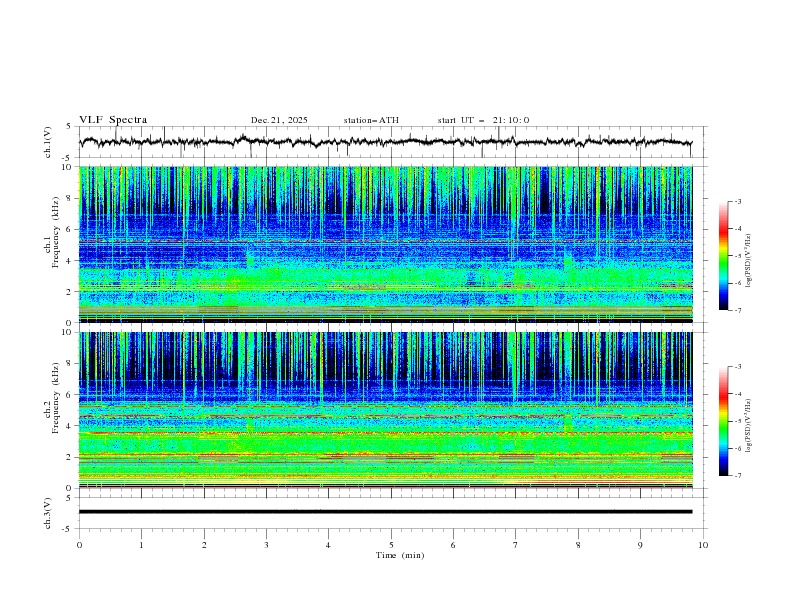Click the "VLF Spectra" title text
The image size is (792, 612).
113,120
